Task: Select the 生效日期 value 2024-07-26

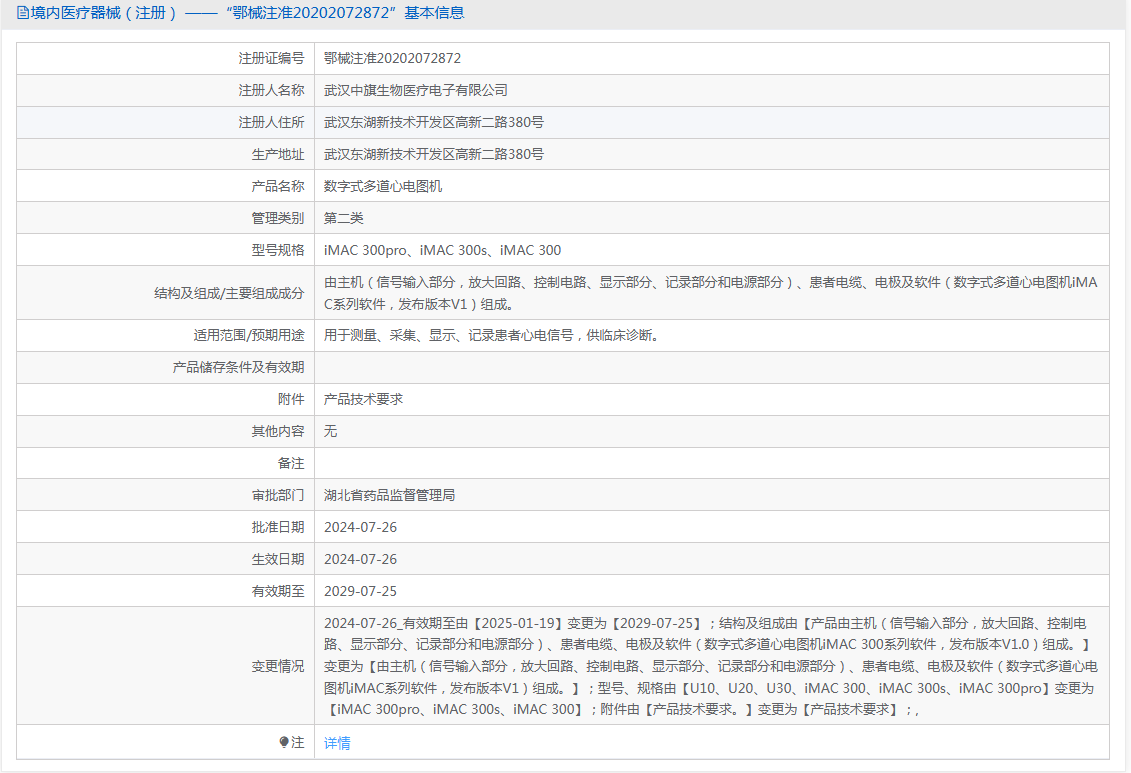Action: (x=361, y=559)
